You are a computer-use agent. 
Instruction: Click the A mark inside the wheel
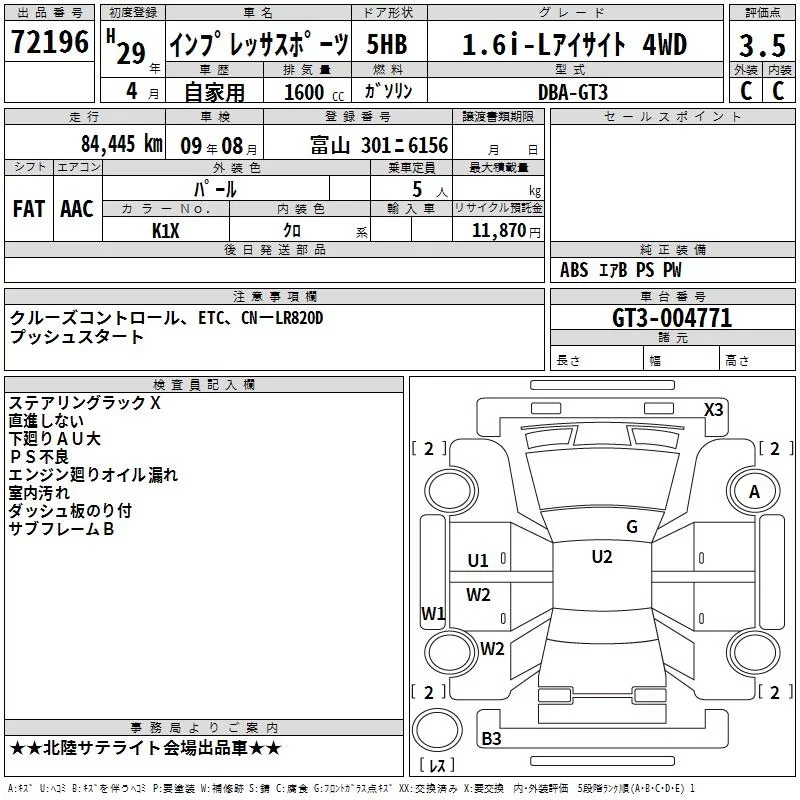click(754, 492)
